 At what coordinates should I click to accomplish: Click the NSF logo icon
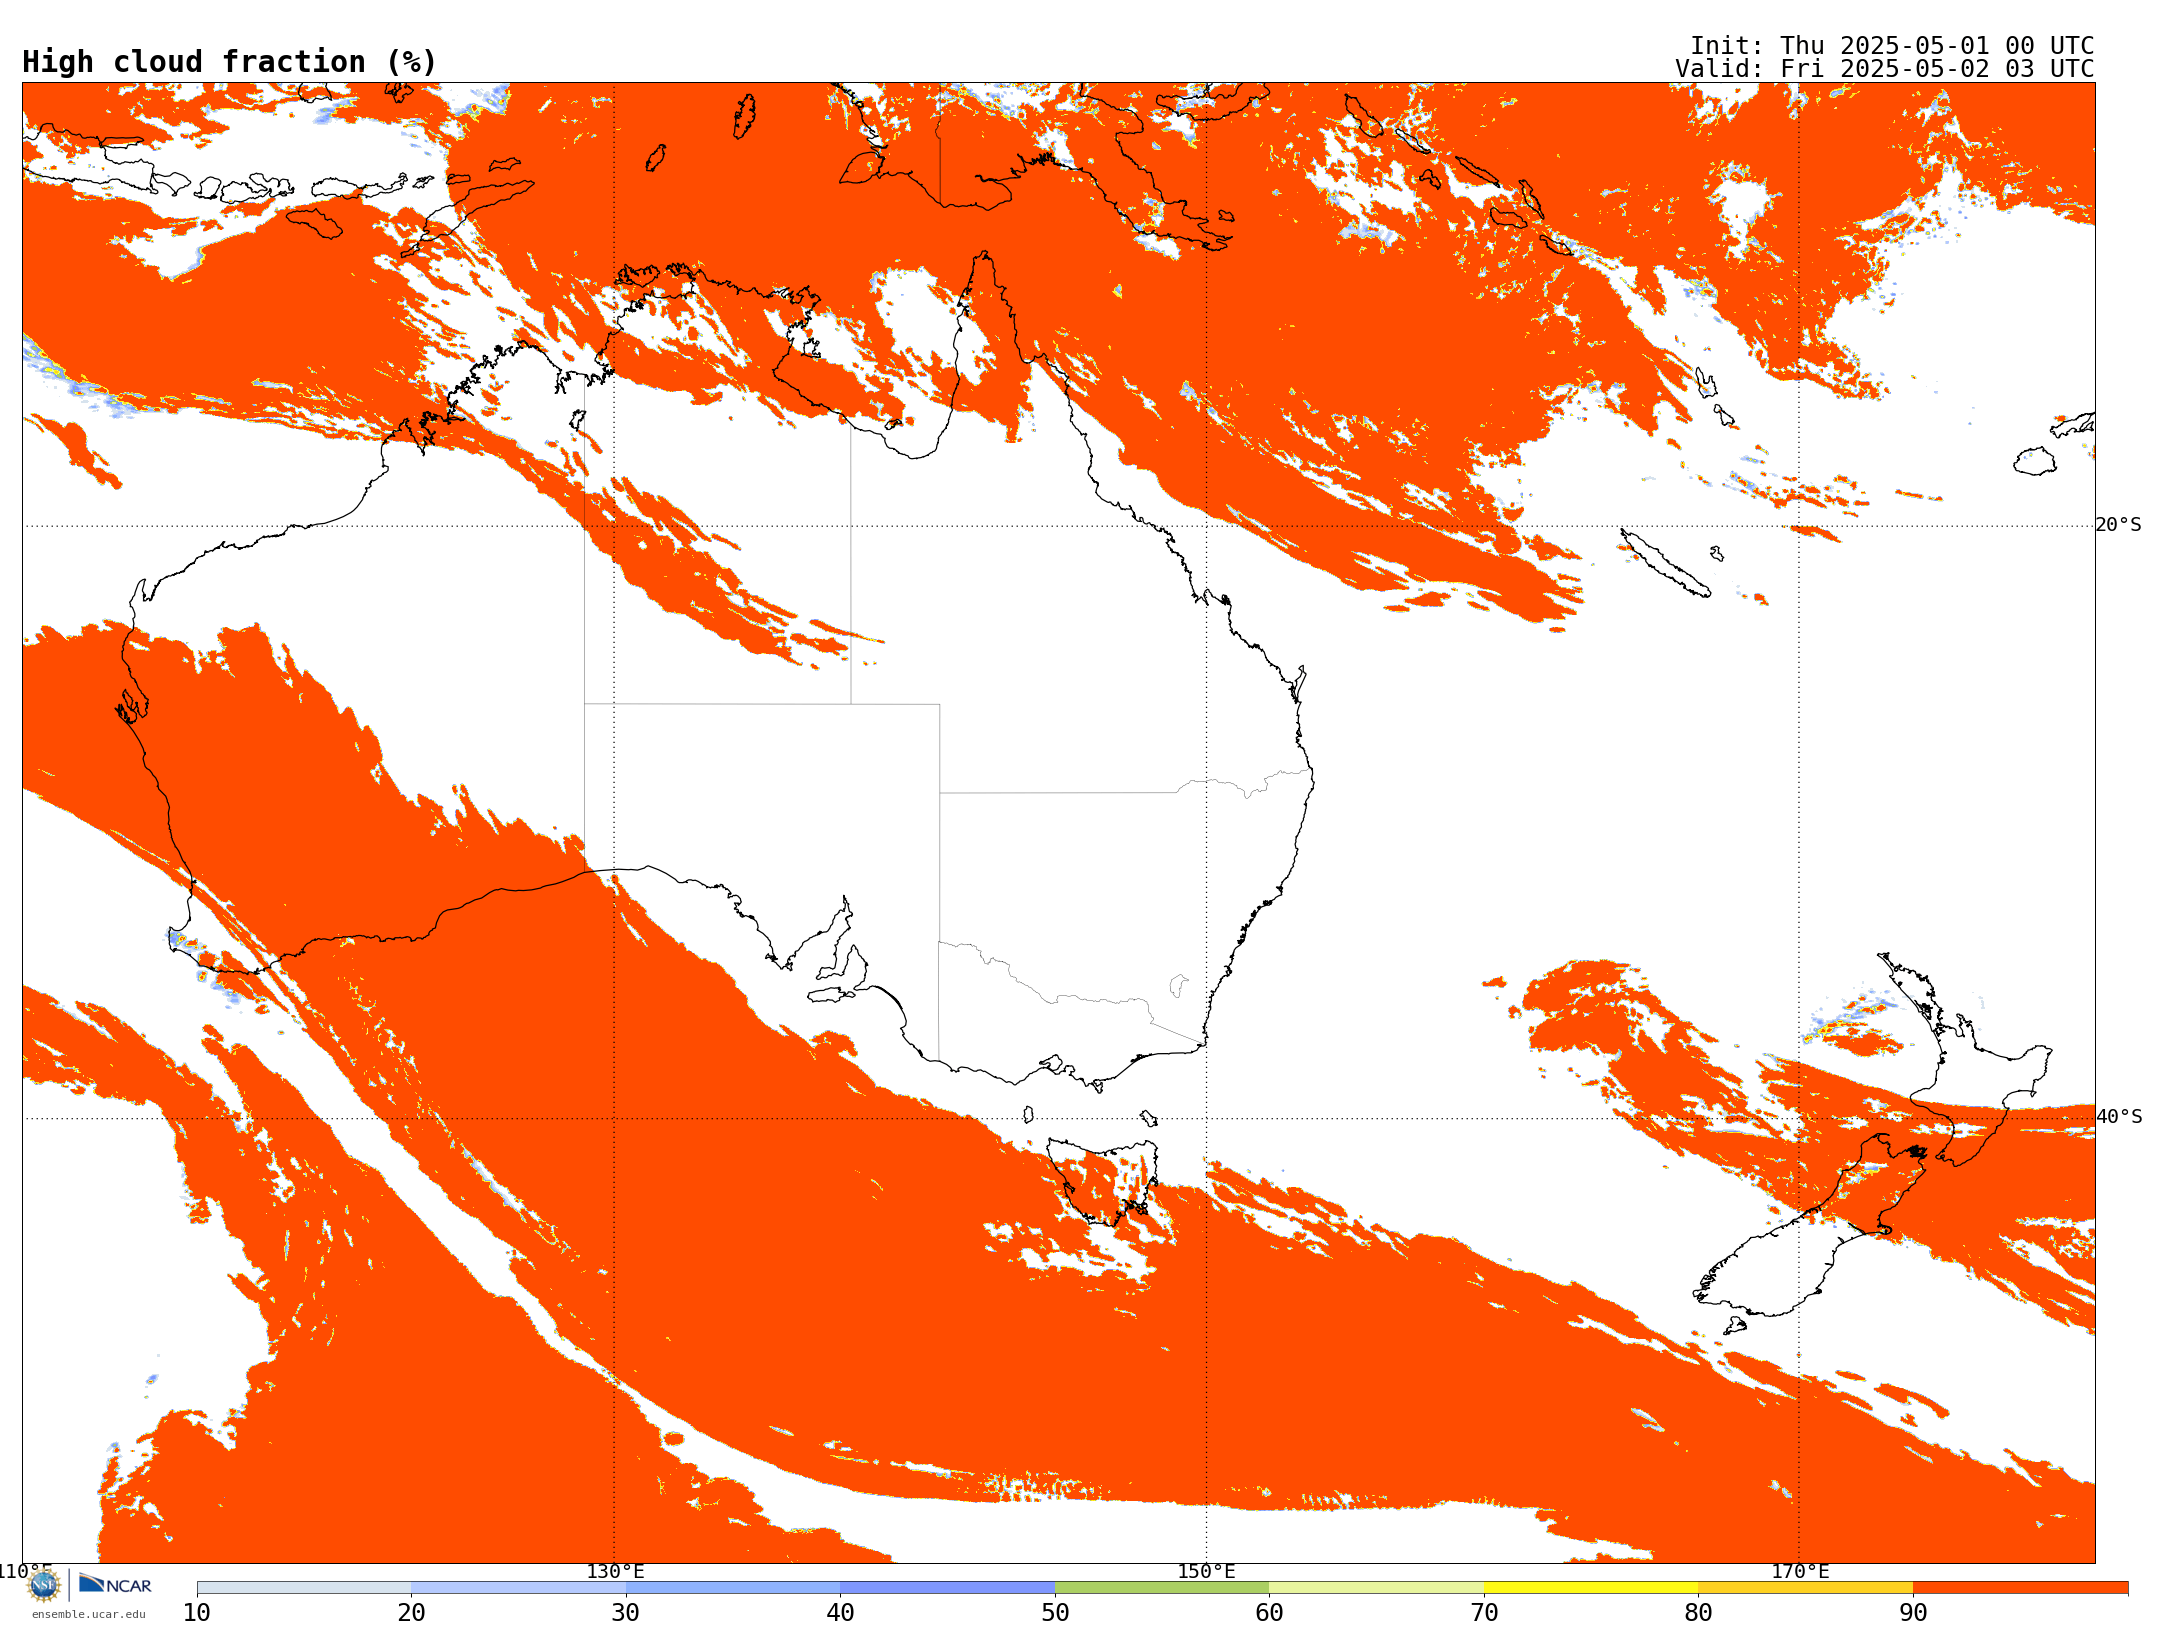point(44,1585)
